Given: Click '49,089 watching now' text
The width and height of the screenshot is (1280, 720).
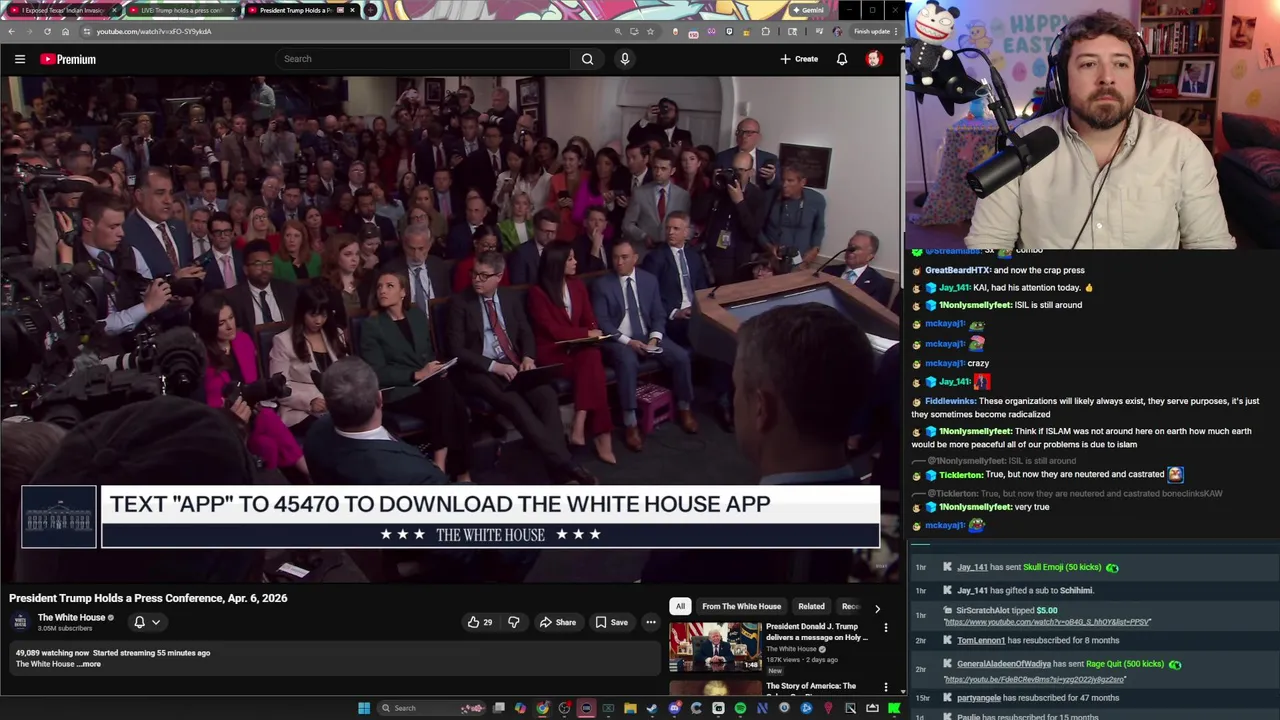Looking at the screenshot, I should point(51,653).
